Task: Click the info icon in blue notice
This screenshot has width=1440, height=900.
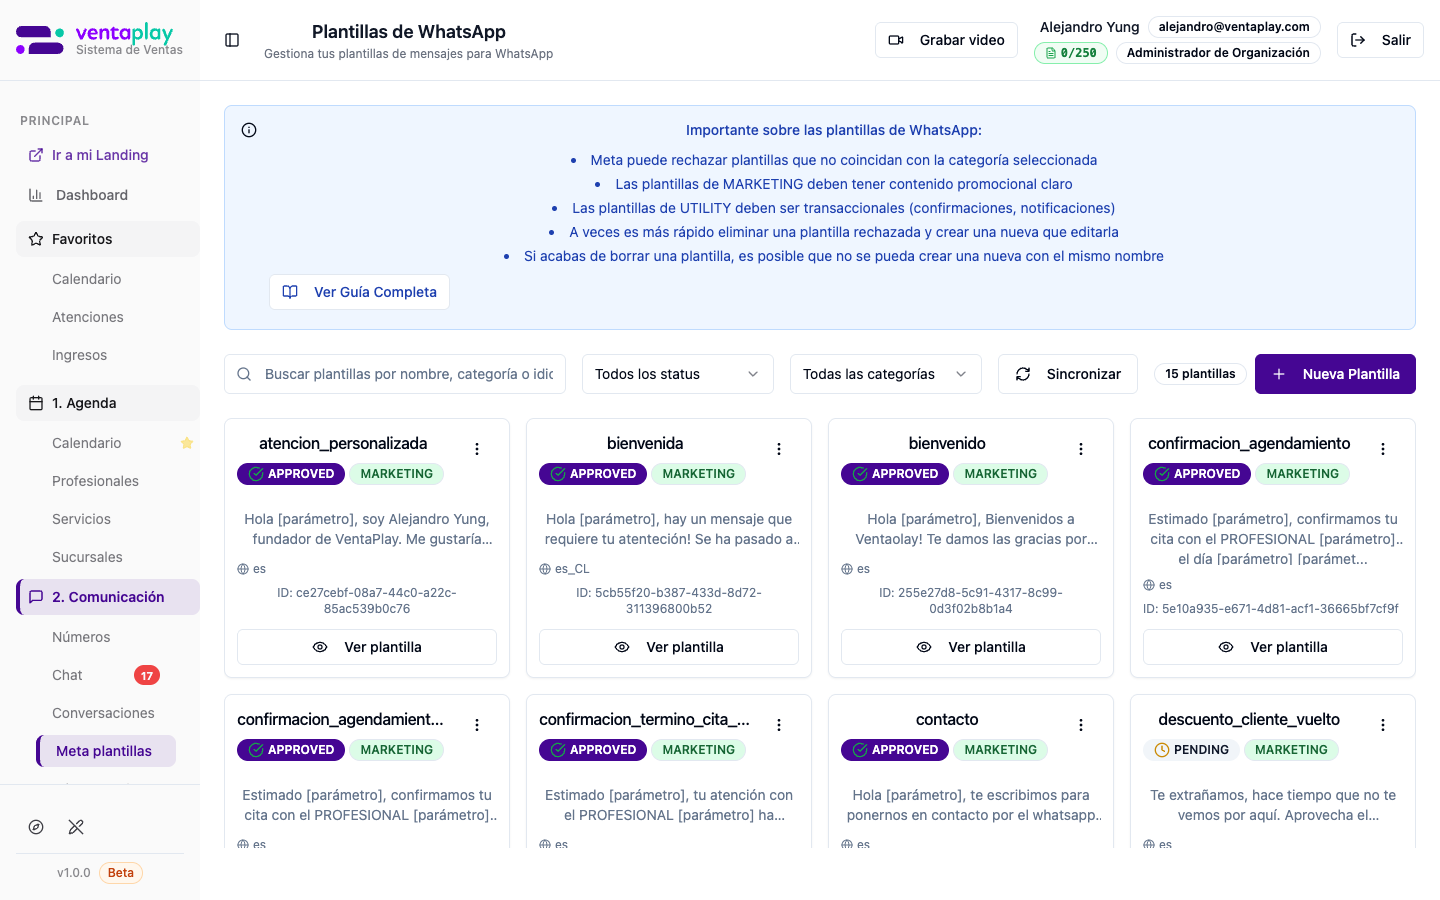Action: click(249, 130)
